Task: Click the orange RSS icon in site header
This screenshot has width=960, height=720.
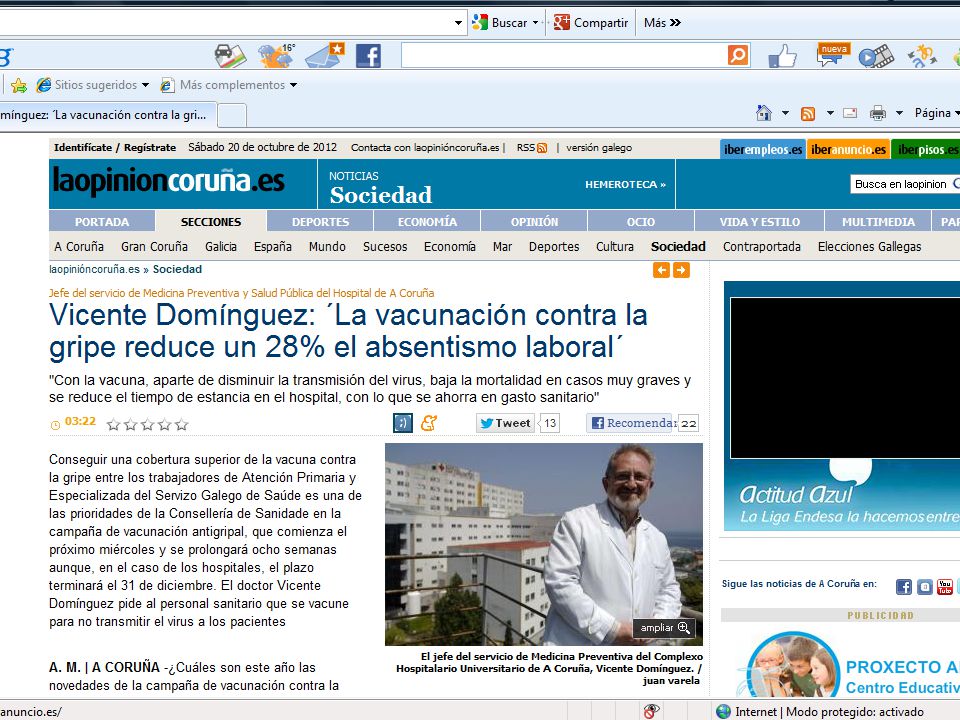Action: pyautogui.click(x=542, y=148)
